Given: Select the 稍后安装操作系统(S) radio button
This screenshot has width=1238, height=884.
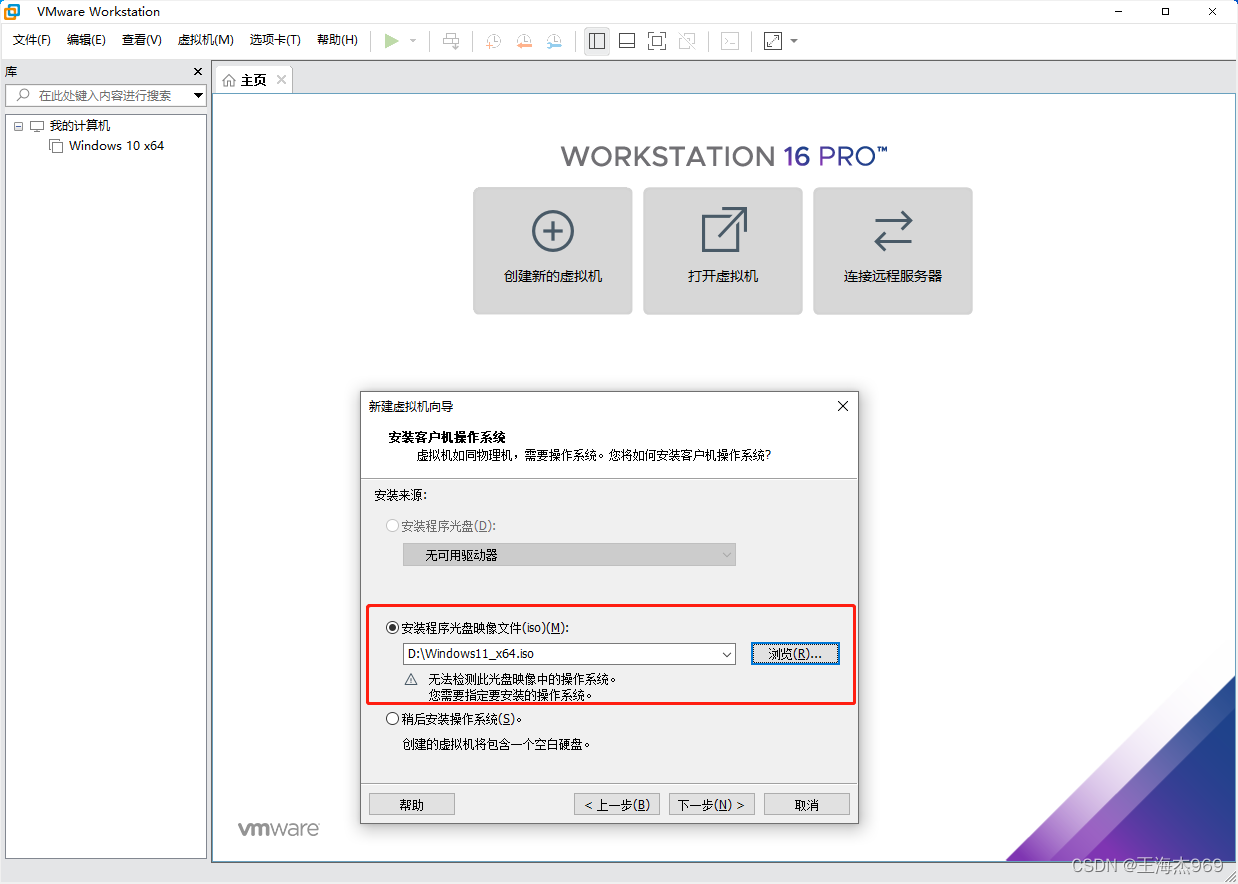Looking at the screenshot, I should coord(392,719).
